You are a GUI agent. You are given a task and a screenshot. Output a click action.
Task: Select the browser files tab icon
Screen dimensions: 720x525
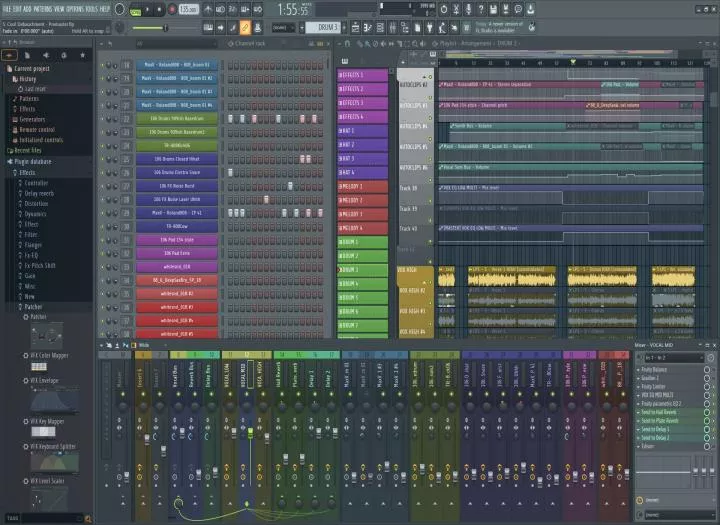point(27,55)
